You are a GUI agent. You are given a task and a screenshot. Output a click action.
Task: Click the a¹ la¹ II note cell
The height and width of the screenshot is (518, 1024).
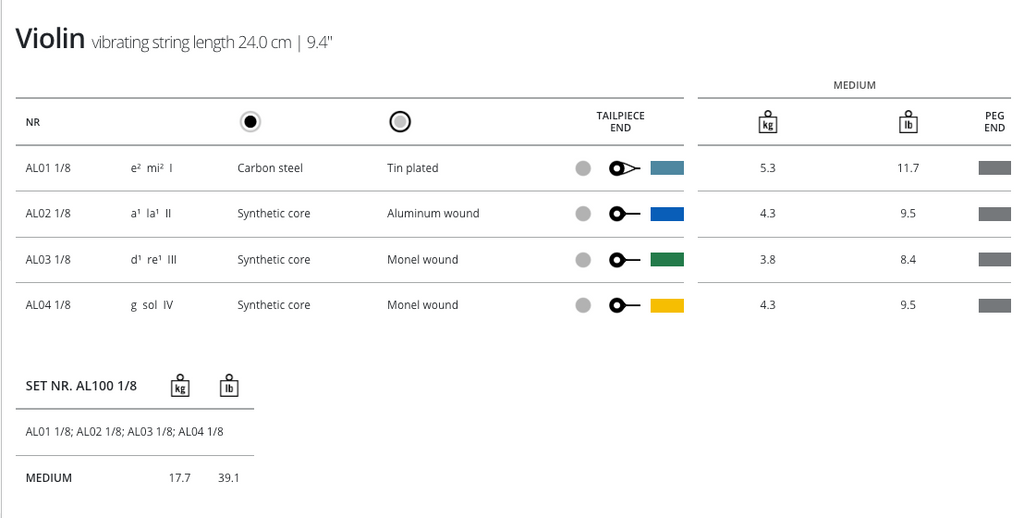pos(151,214)
